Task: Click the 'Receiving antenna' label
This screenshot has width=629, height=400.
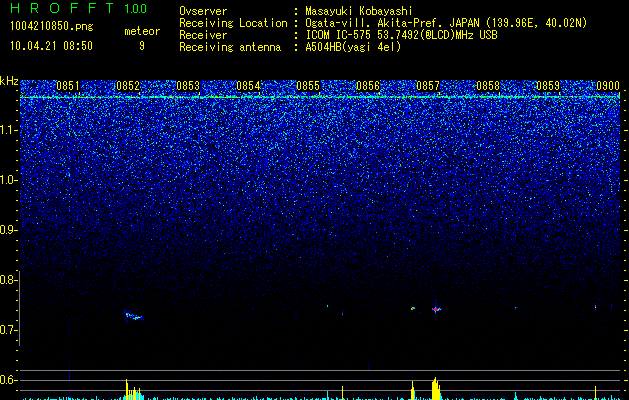Action: pyautogui.click(x=230, y=47)
